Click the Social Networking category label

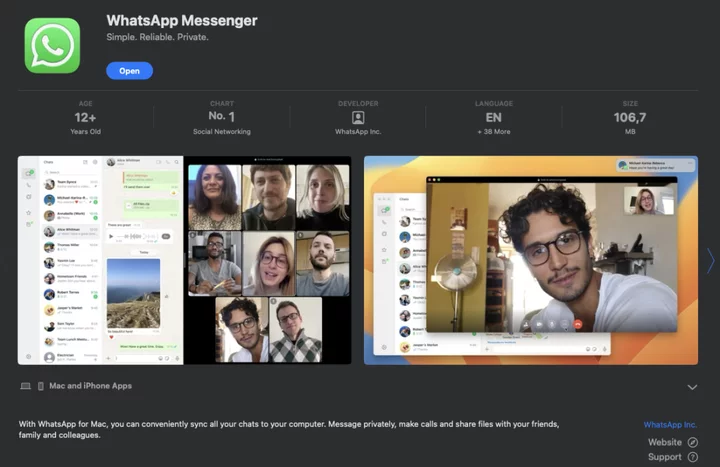[221, 132]
